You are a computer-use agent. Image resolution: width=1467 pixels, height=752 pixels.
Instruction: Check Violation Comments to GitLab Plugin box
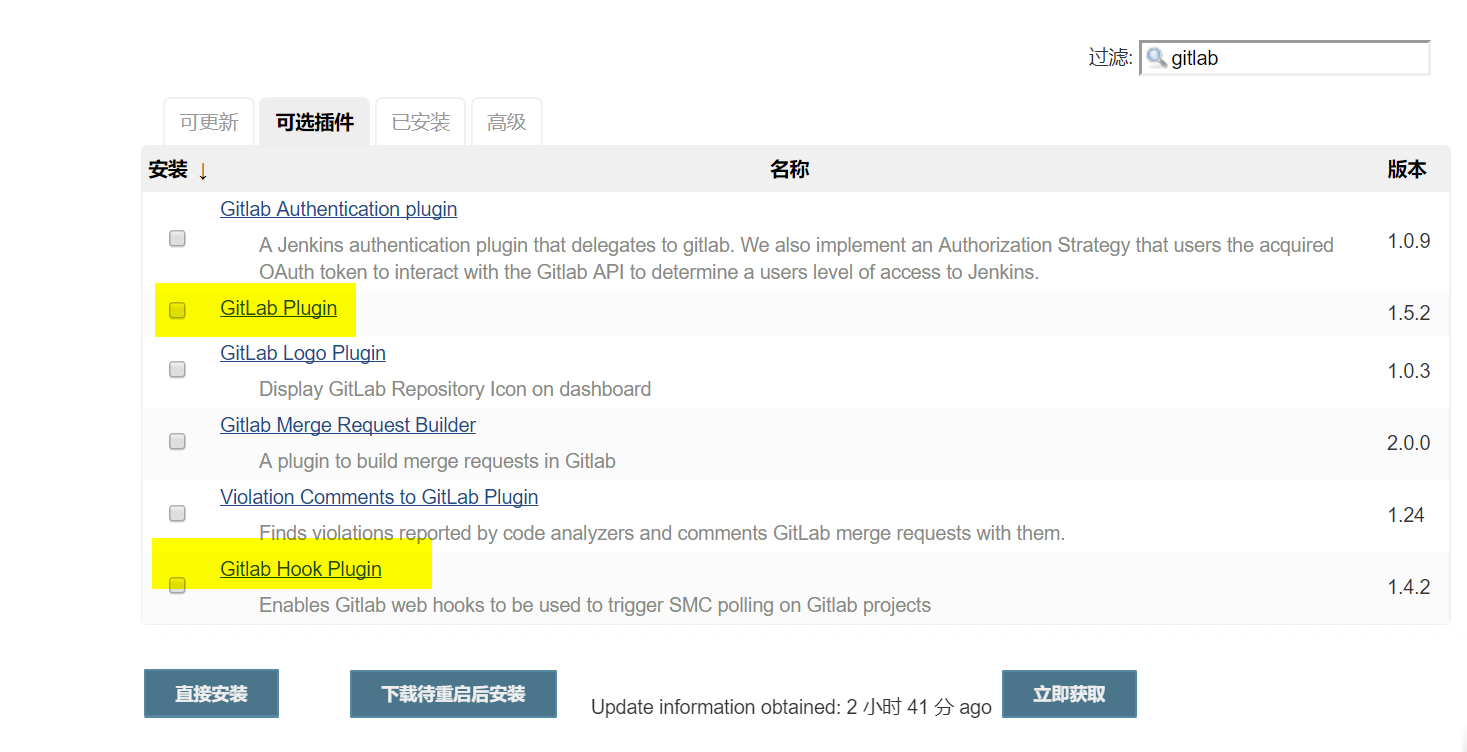pyautogui.click(x=177, y=513)
